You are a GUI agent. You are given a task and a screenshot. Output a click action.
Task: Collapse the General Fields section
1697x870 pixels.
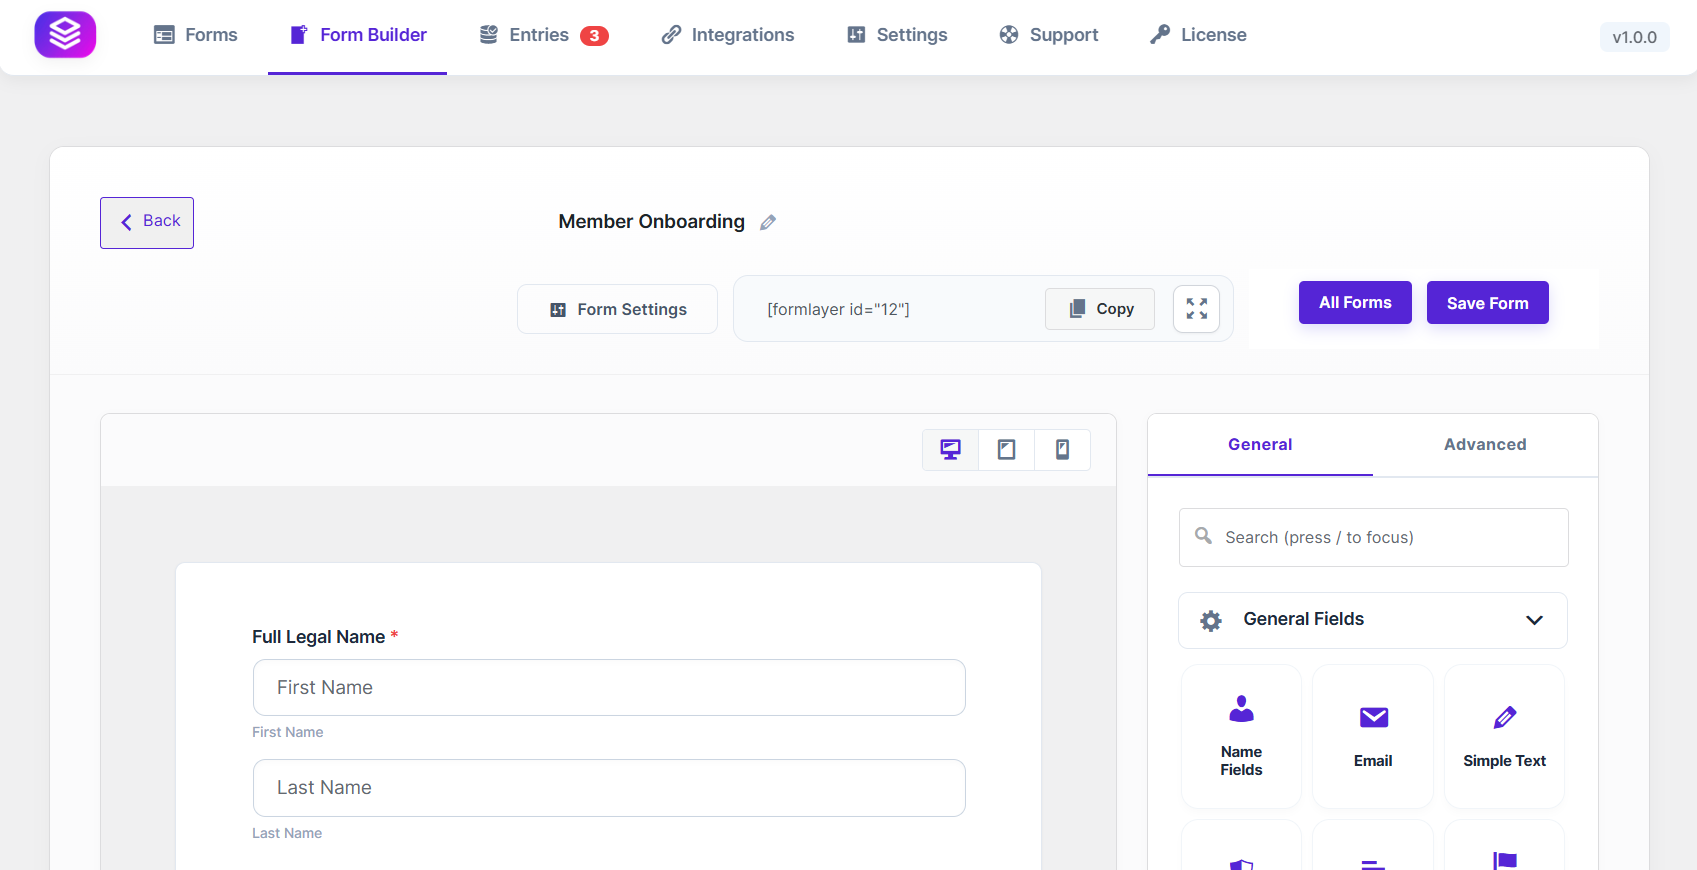1373,620
